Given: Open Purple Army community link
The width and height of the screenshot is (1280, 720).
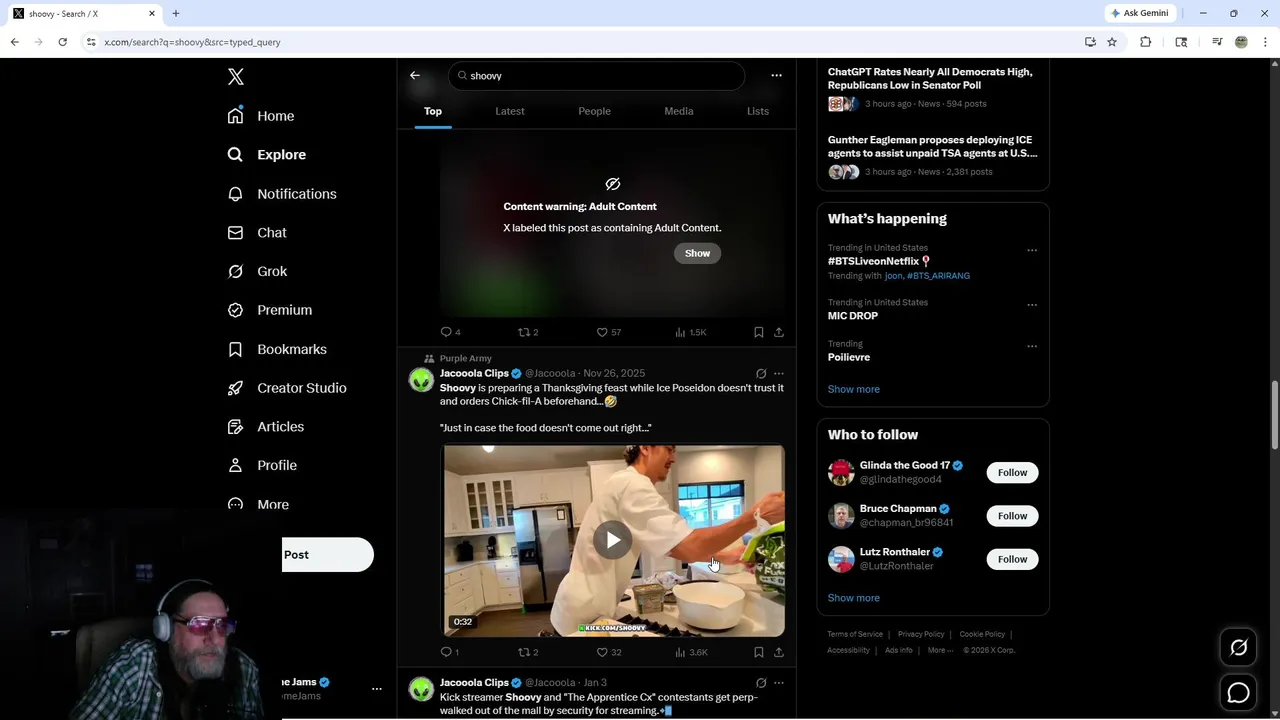Looking at the screenshot, I should pos(465,358).
